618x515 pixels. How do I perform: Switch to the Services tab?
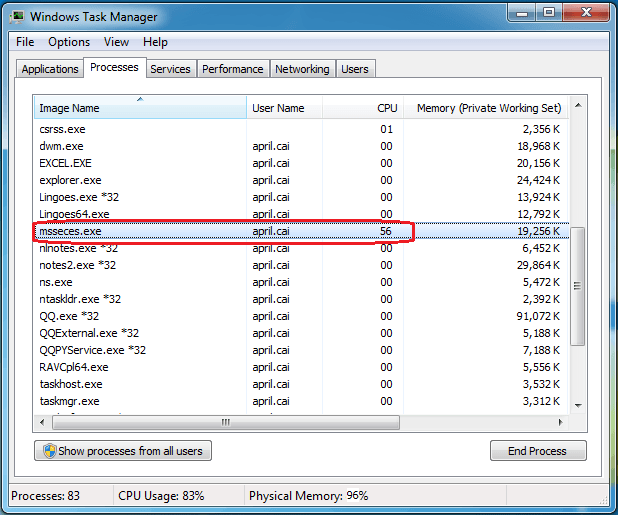pos(170,69)
